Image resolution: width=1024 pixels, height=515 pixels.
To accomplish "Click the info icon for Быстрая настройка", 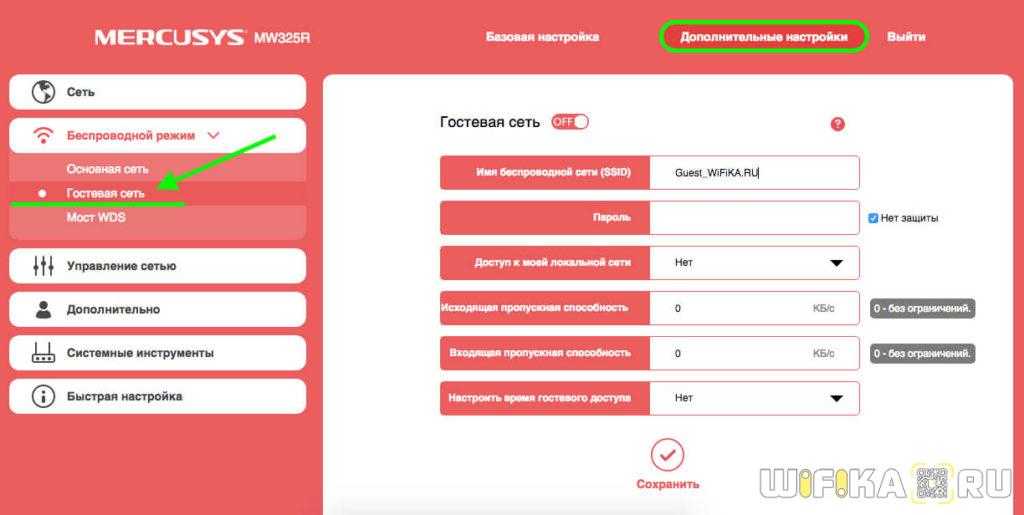I will pos(43,396).
